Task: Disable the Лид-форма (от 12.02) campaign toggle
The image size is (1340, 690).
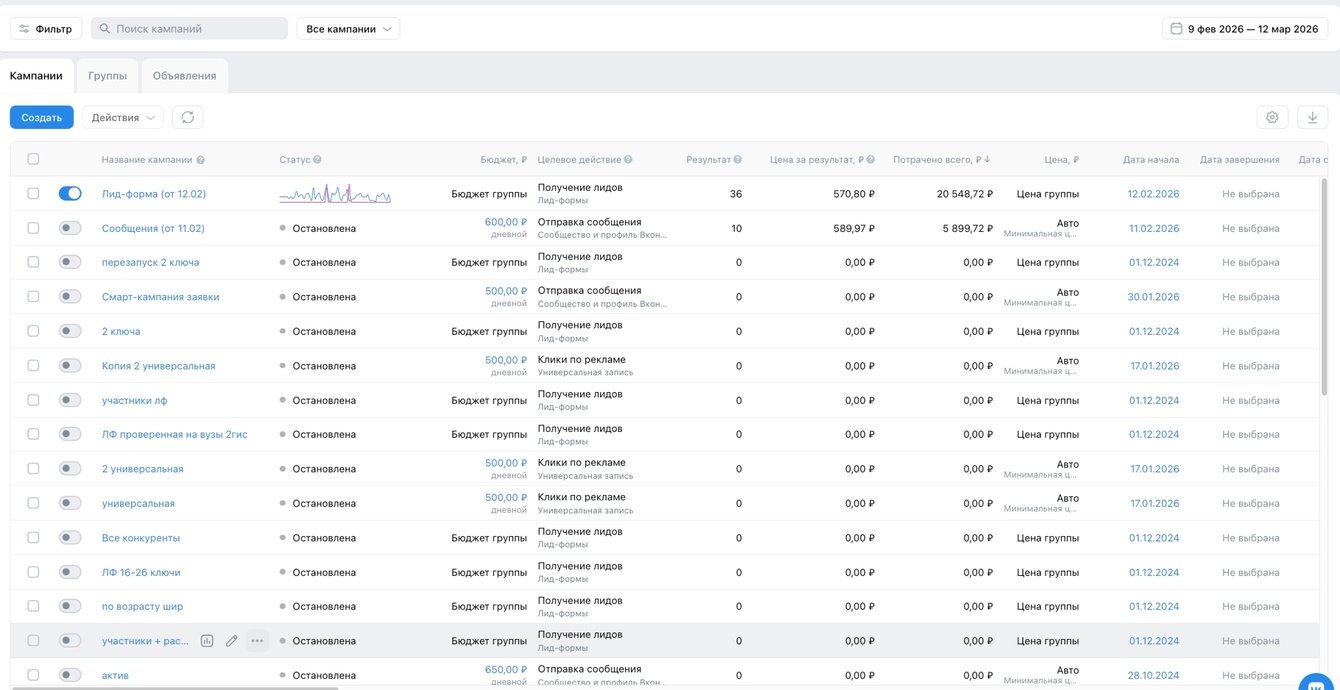Action: click(x=70, y=194)
